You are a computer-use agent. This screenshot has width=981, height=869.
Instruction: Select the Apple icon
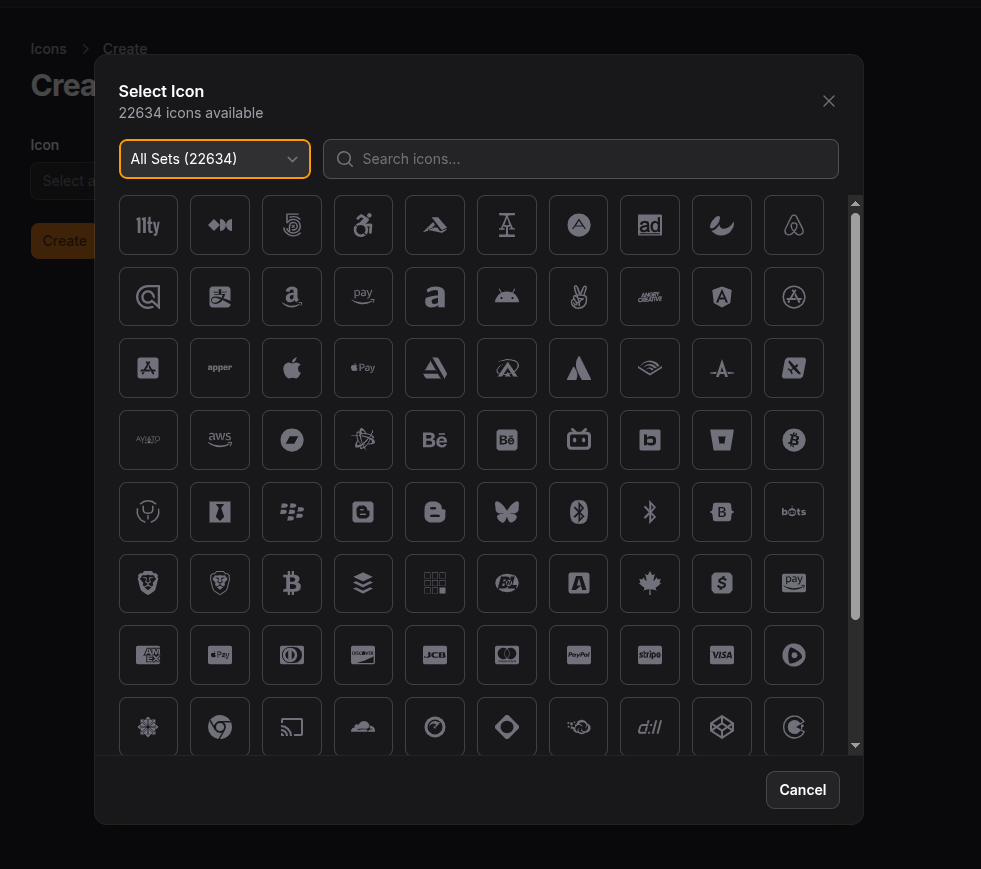292,368
